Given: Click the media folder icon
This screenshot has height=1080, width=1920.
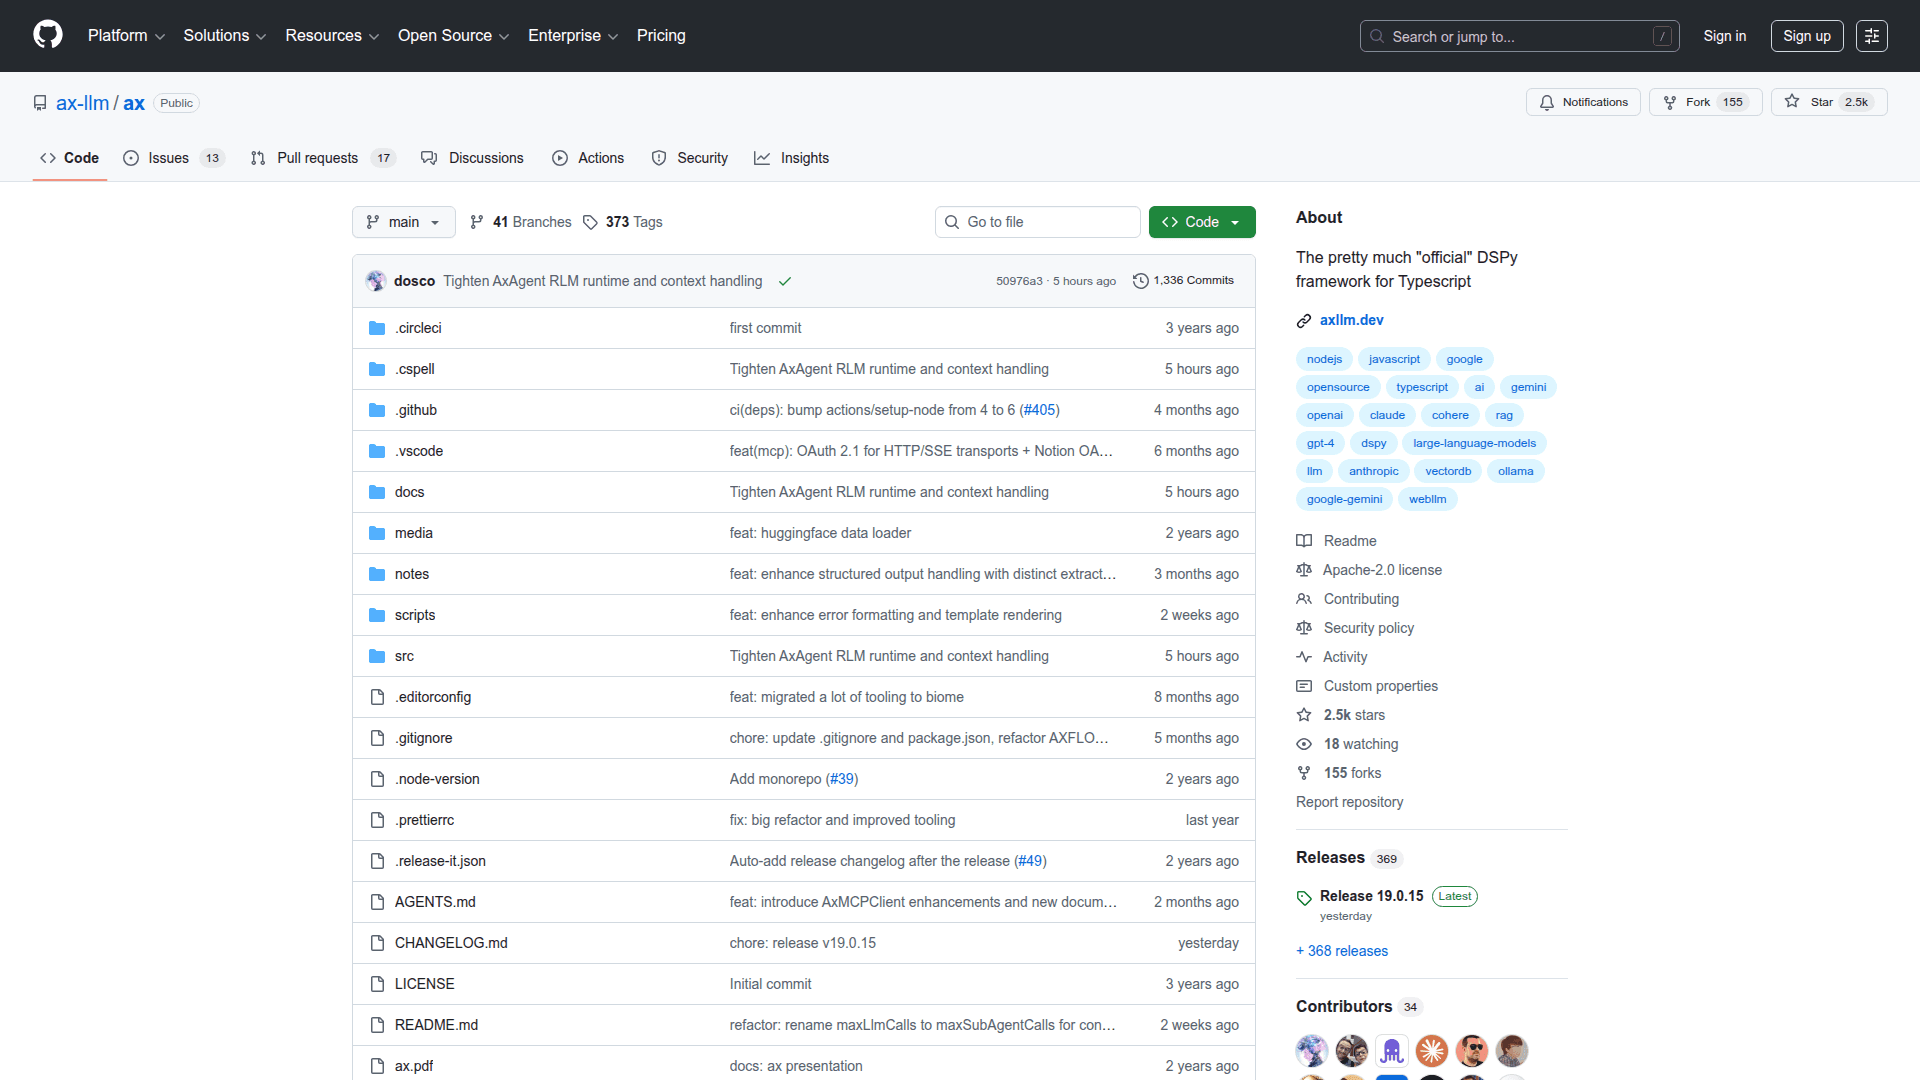Looking at the screenshot, I should (x=377, y=533).
